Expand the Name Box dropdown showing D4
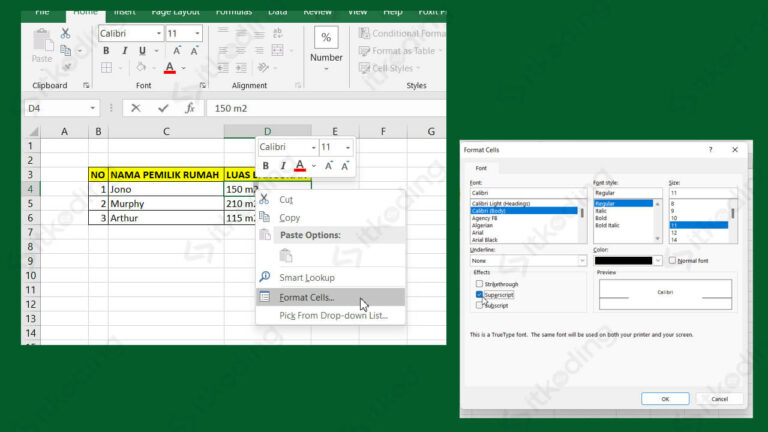This screenshot has width=768, height=432. pyautogui.click(x=94, y=108)
